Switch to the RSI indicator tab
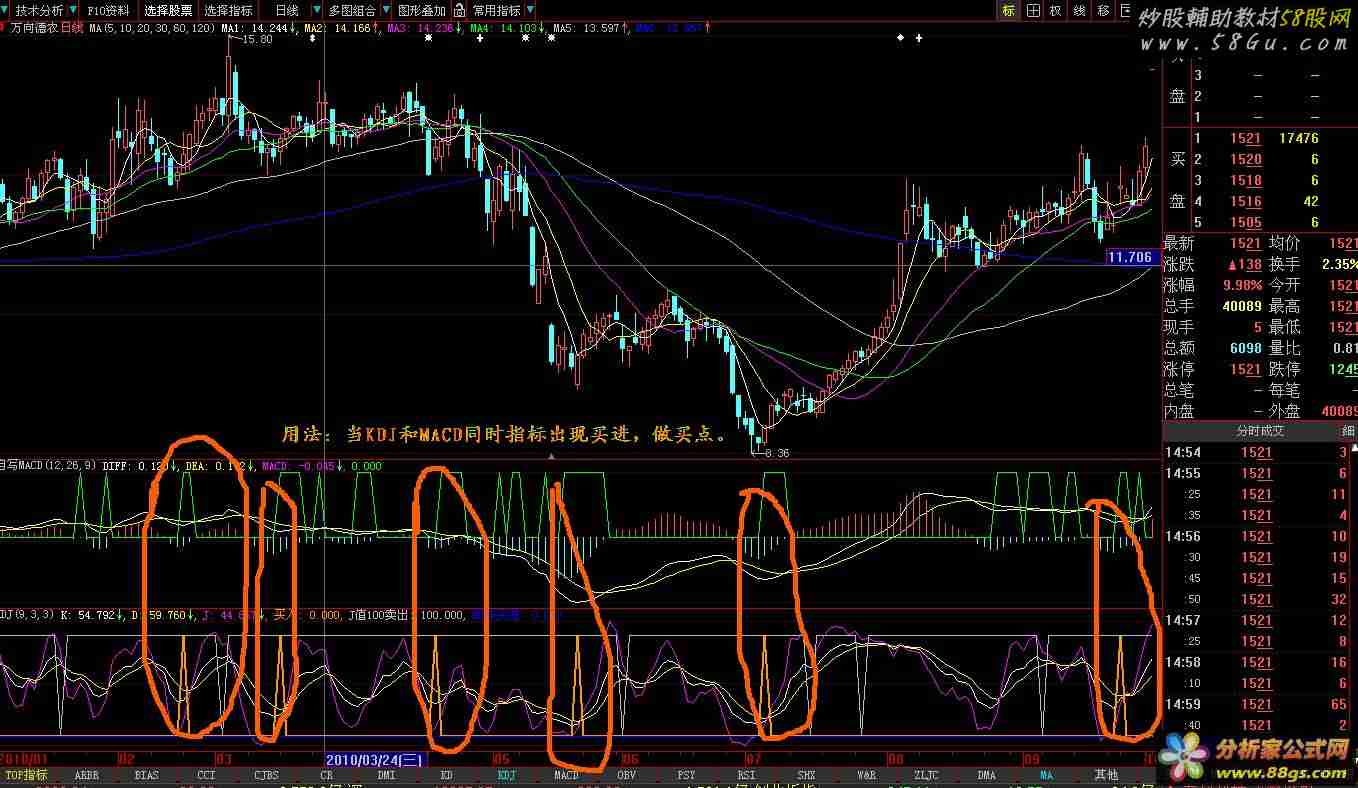Image resolution: width=1358 pixels, height=788 pixels. click(x=746, y=775)
